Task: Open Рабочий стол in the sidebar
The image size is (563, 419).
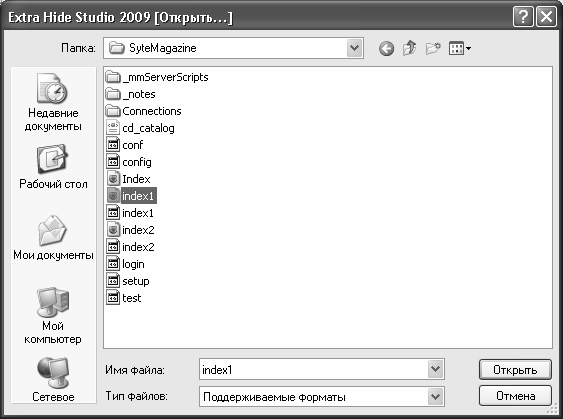Action: click(53, 167)
